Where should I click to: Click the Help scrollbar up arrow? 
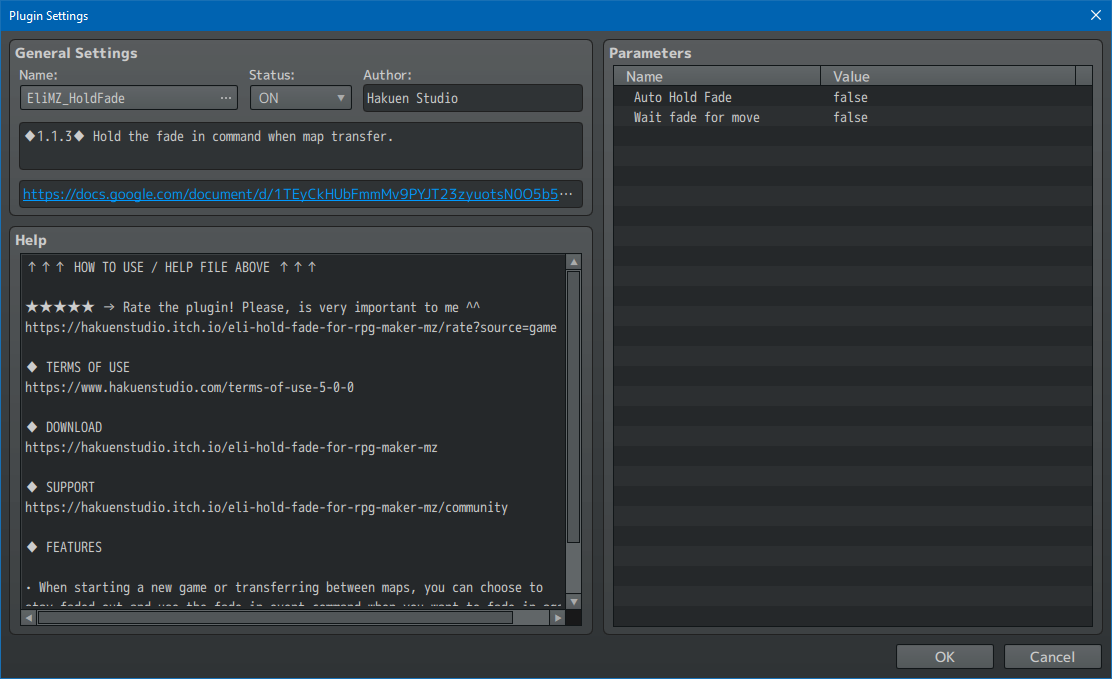574,263
